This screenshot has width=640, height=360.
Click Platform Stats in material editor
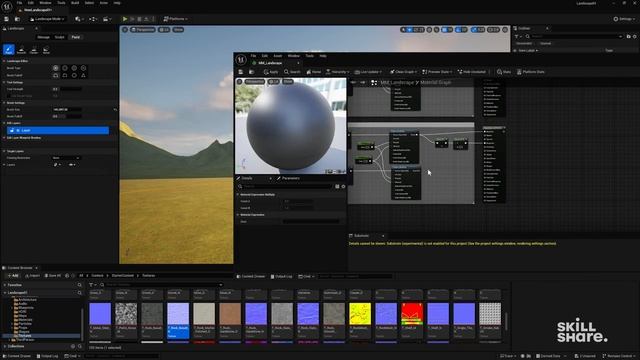tap(531, 72)
